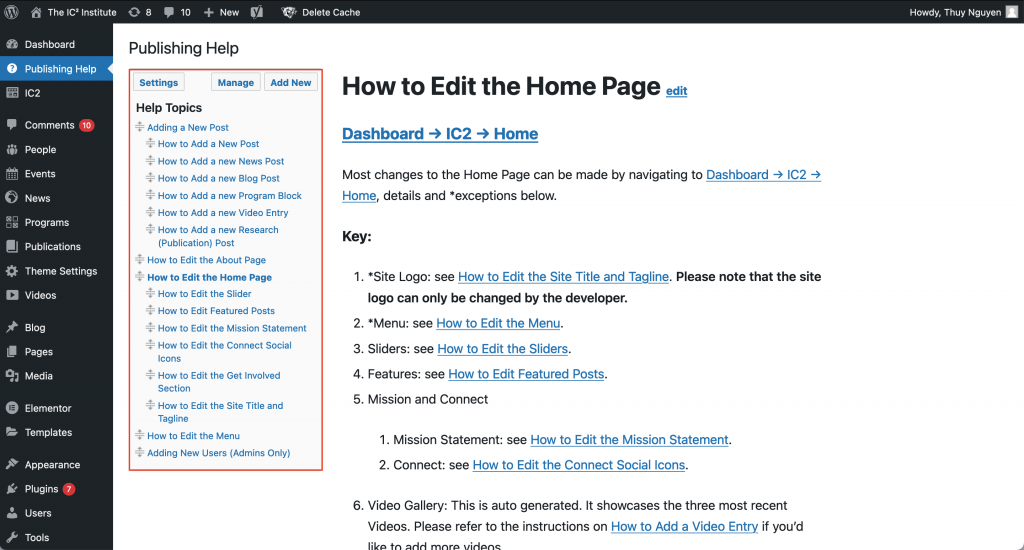Select How to Add a new Program Block topic
This screenshot has width=1024, height=550.
[230, 195]
